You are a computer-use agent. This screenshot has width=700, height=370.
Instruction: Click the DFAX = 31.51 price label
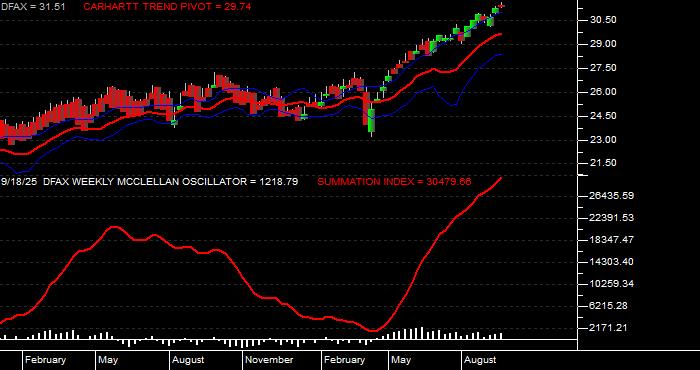point(33,6)
